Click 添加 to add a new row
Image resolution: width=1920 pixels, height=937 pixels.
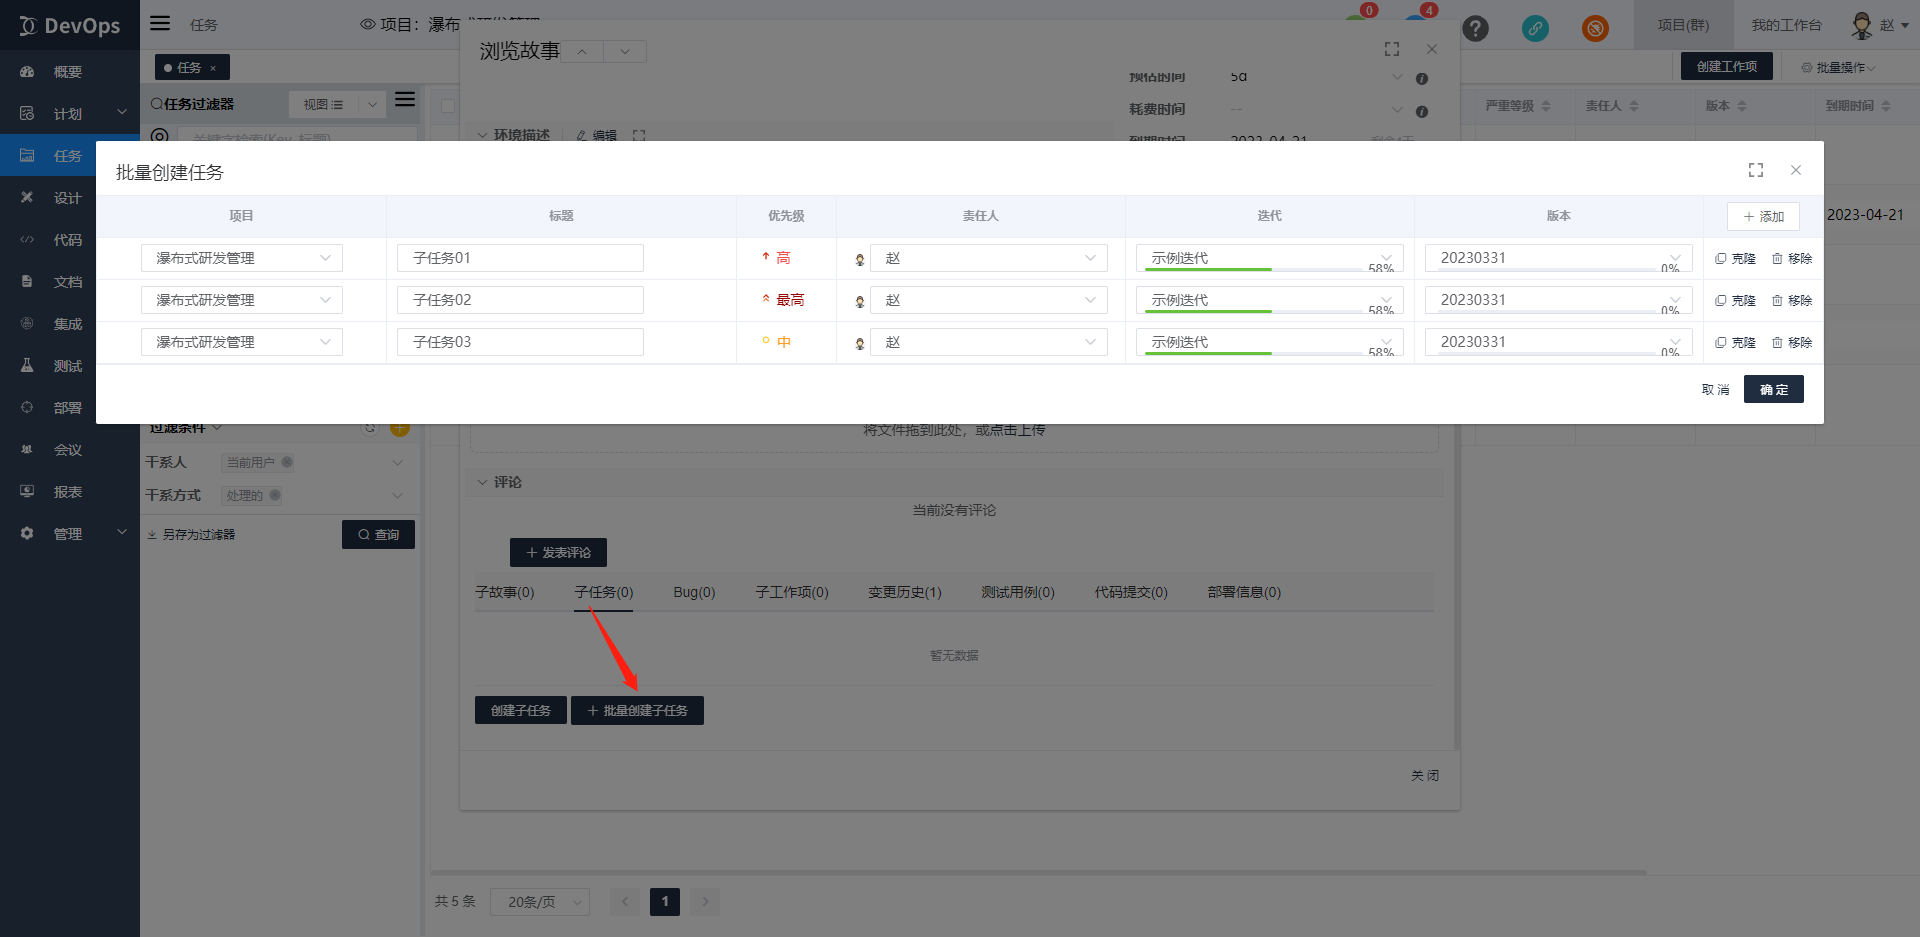tap(1763, 216)
